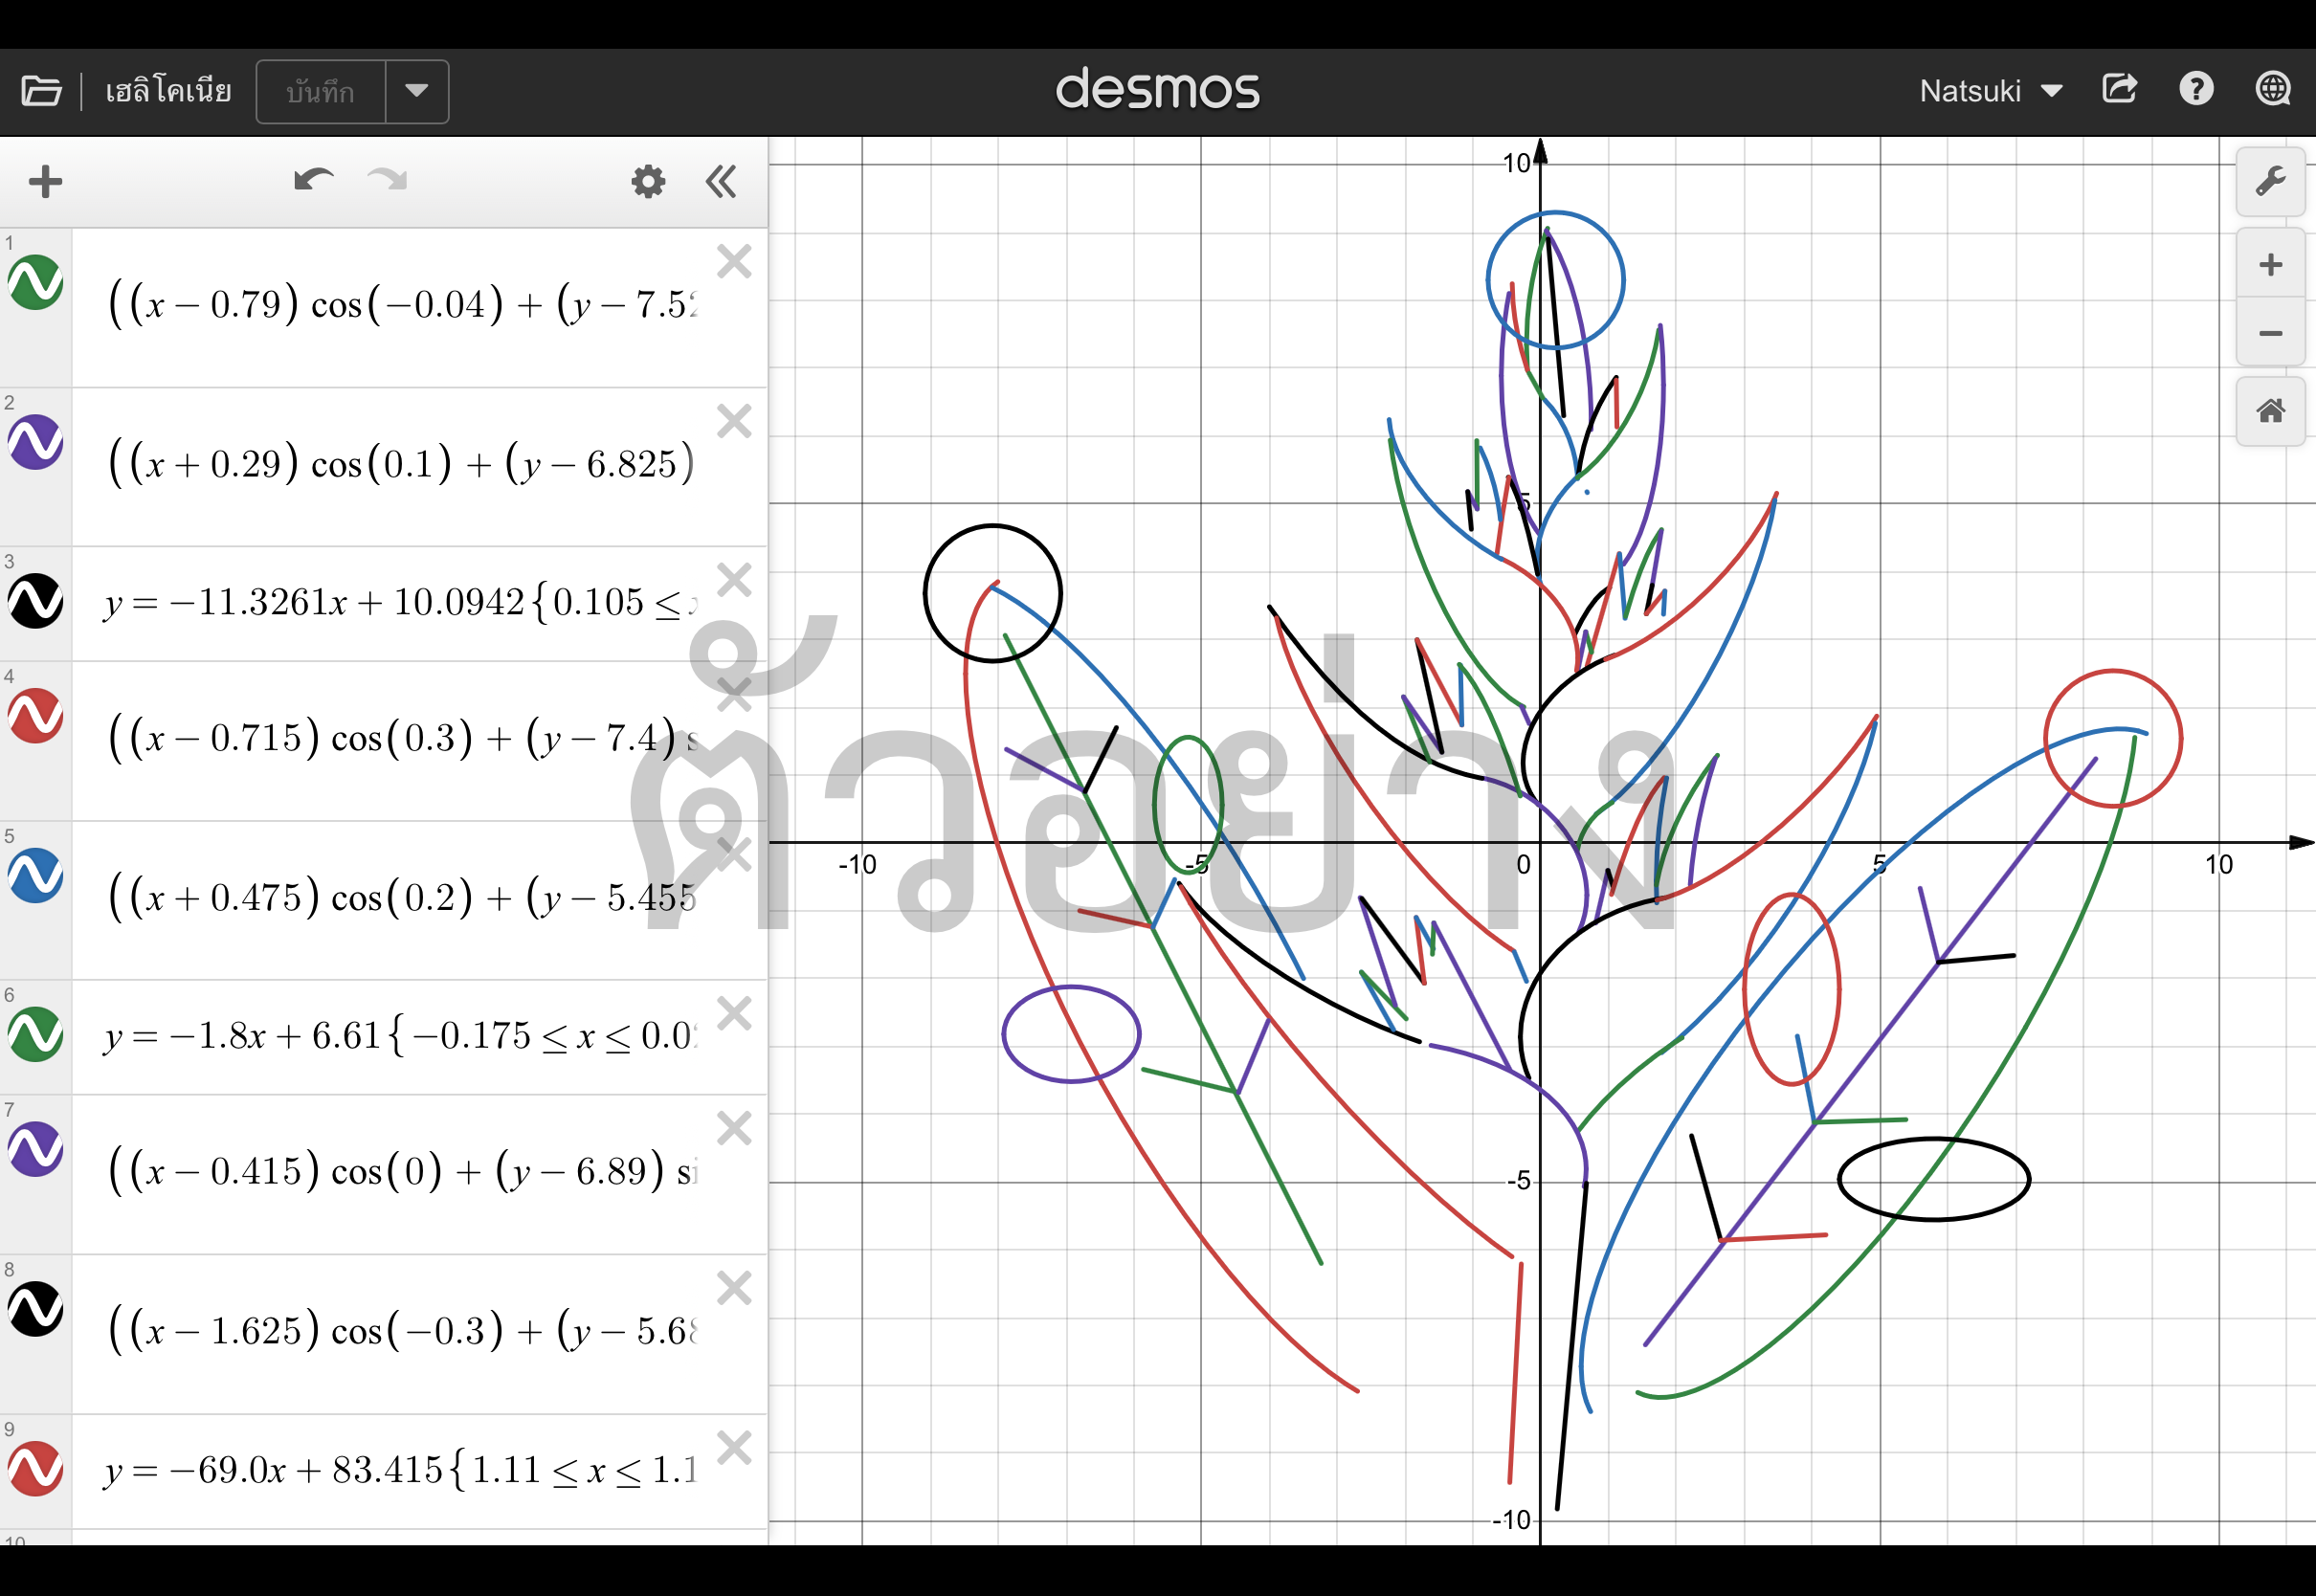Delete expression 2 with its X

pos(734,421)
